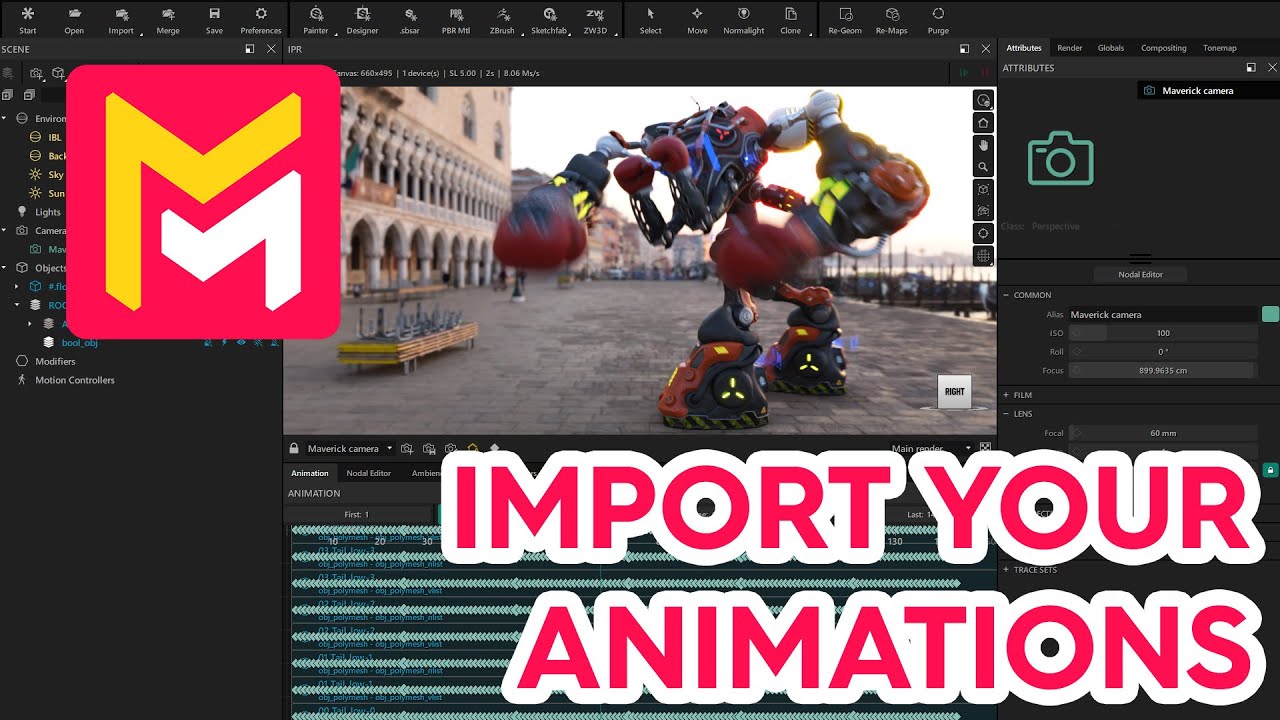Select the Sun environment item
The width and height of the screenshot is (1280, 720).
(57, 193)
